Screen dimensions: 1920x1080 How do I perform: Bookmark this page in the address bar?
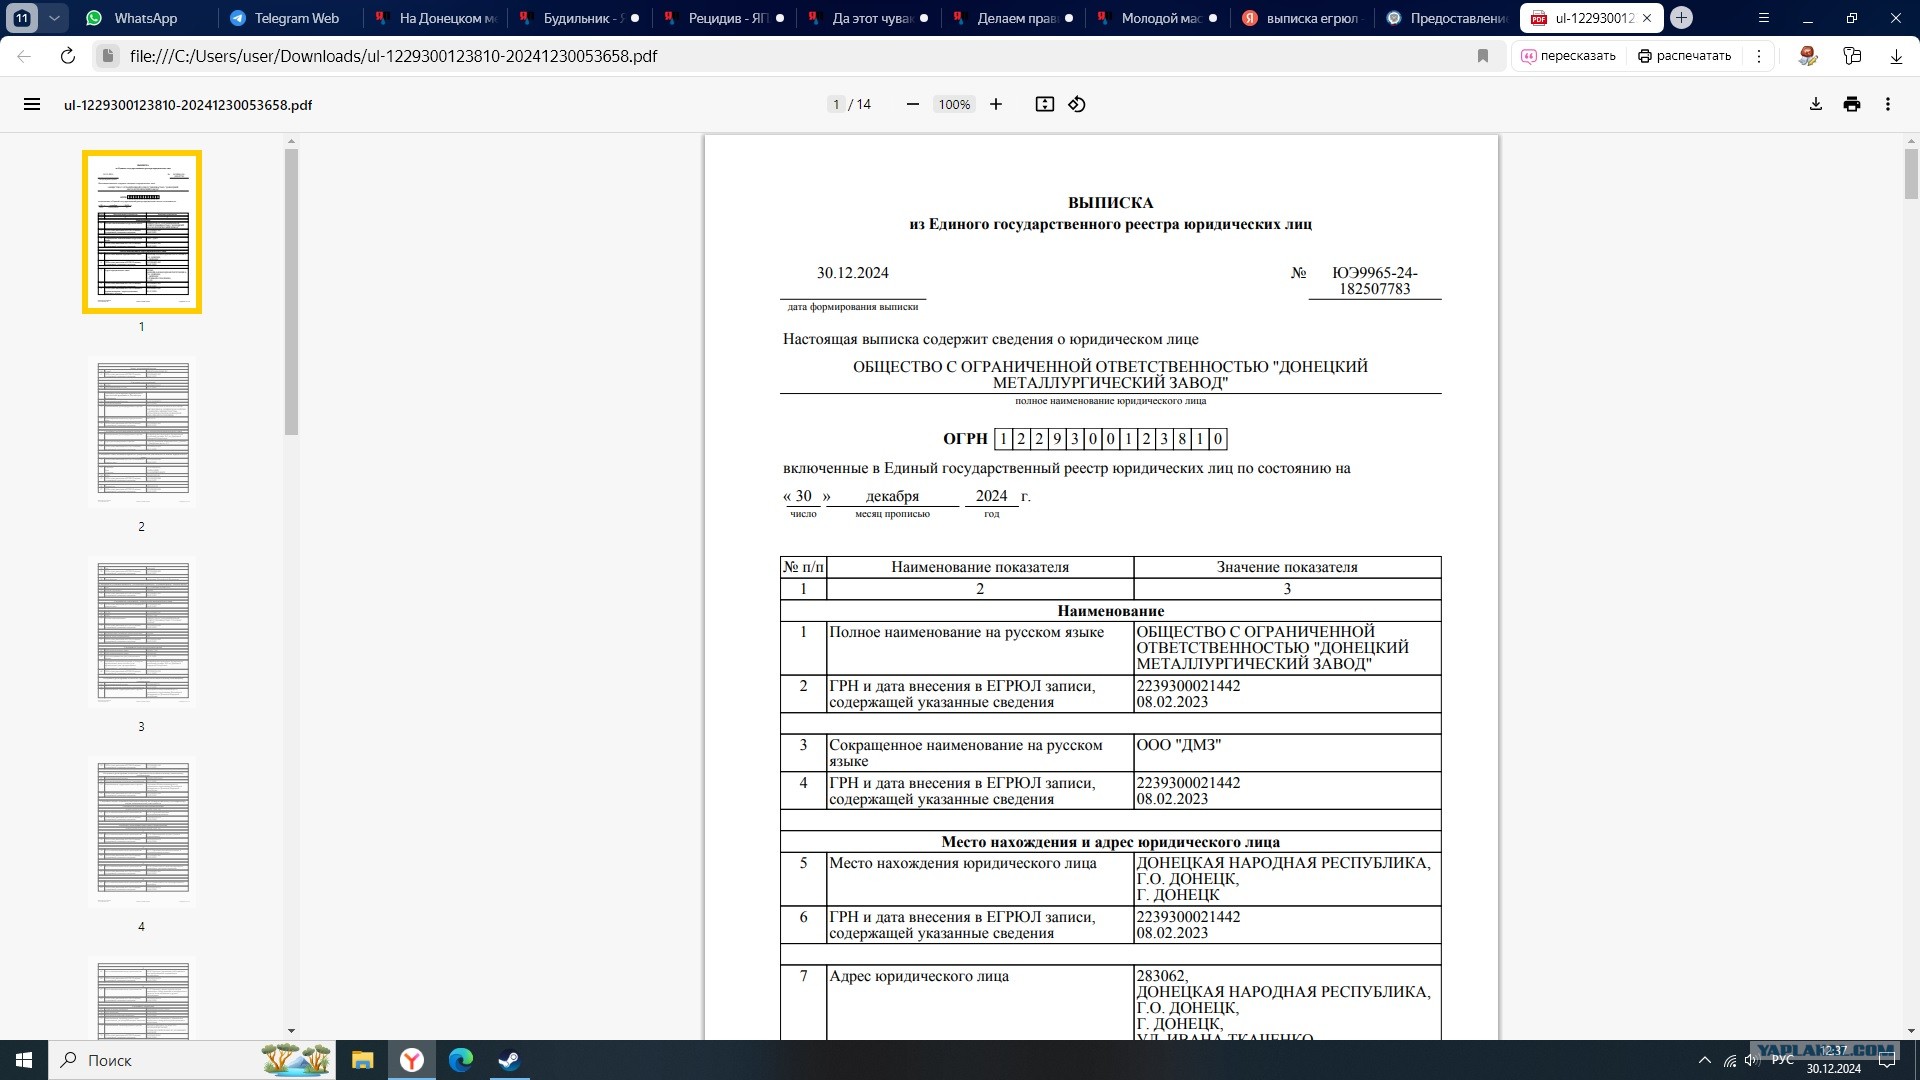coord(1483,56)
